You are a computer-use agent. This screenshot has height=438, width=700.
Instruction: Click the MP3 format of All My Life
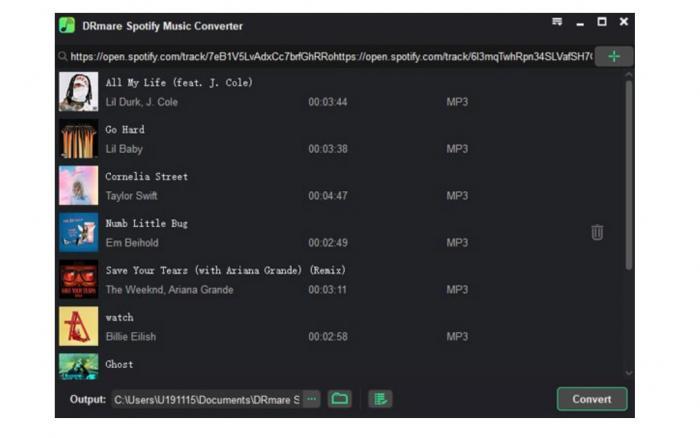coord(457,102)
